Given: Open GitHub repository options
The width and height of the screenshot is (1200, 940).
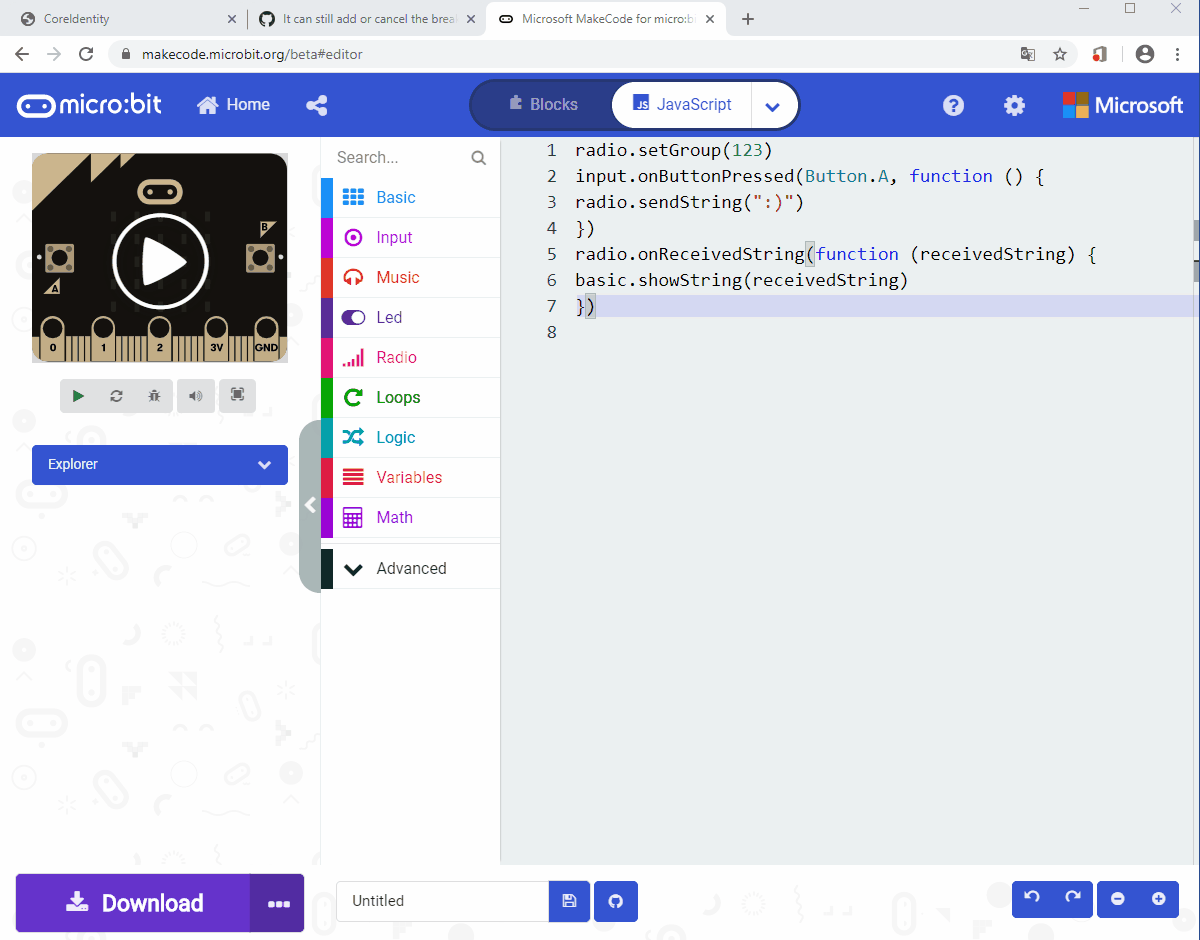Looking at the screenshot, I should coord(615,901).
